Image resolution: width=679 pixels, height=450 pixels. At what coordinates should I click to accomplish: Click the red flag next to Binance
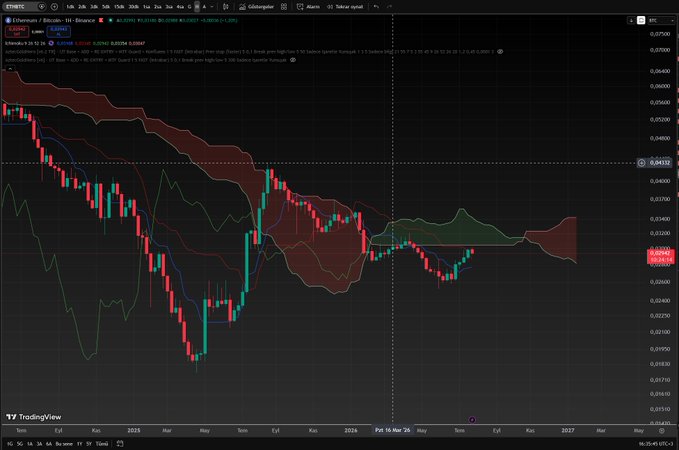(x=101, y=20)
